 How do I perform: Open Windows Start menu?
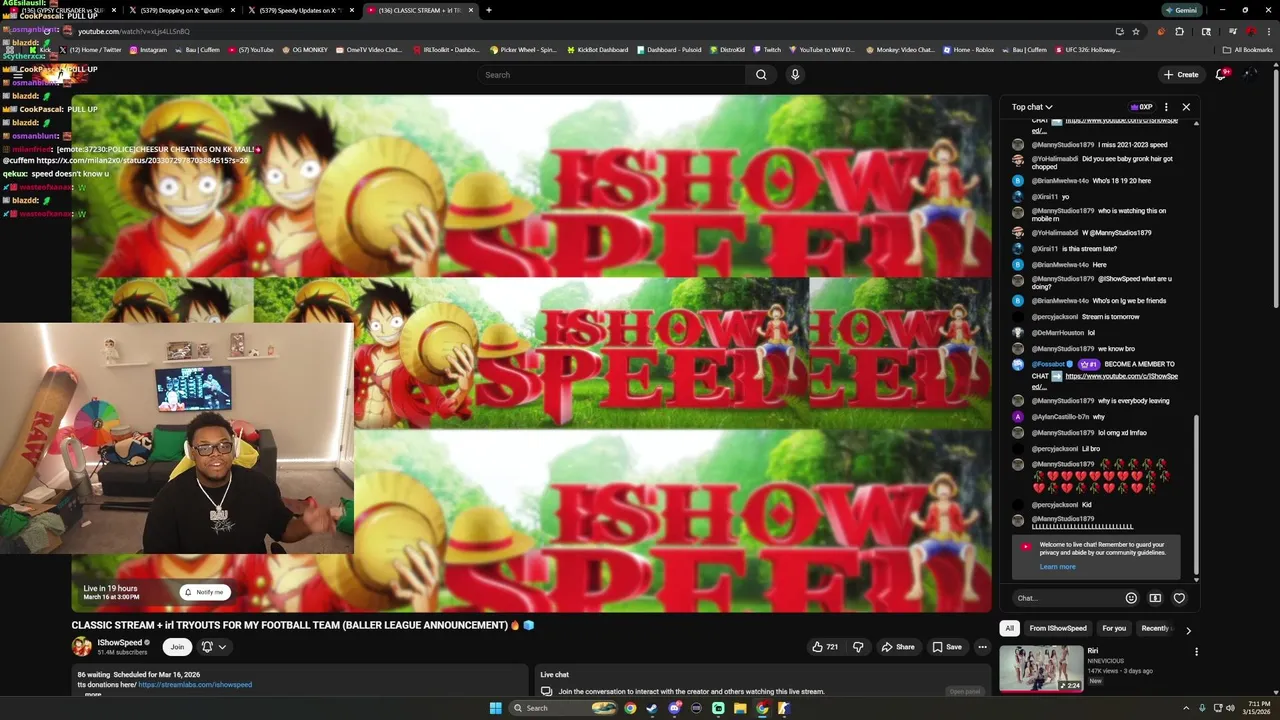point(495,708)
